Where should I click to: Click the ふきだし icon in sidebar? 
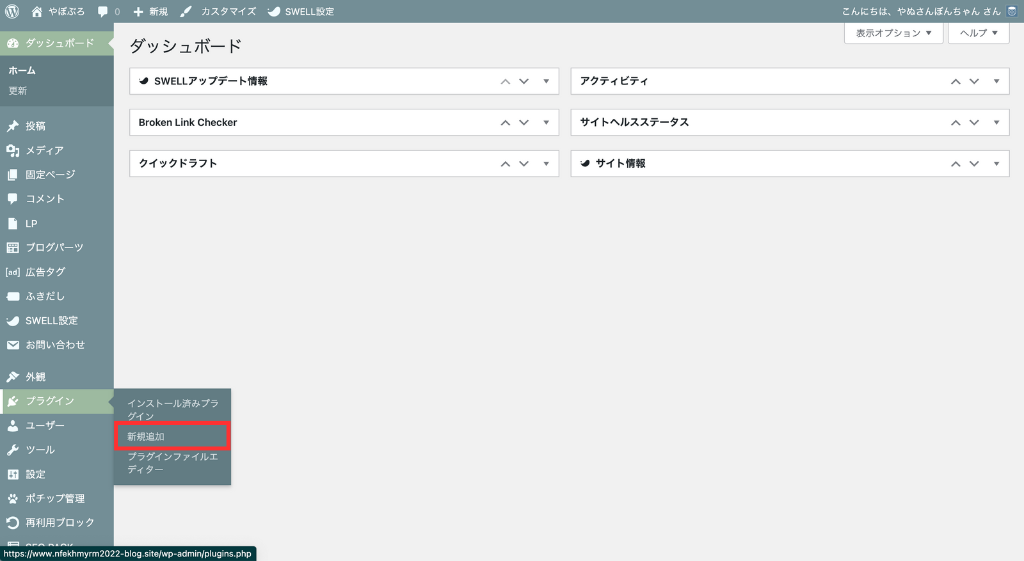click(x=12, y=296)
